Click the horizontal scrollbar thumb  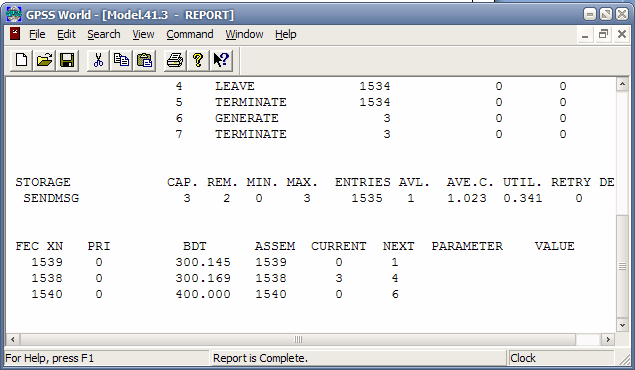point(298,339)
